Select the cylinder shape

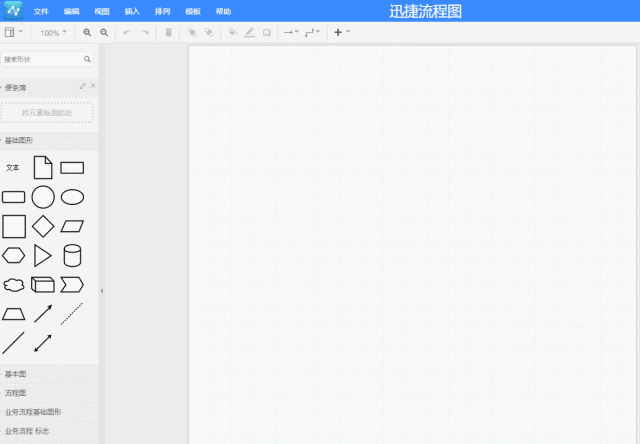coord(72,256)
